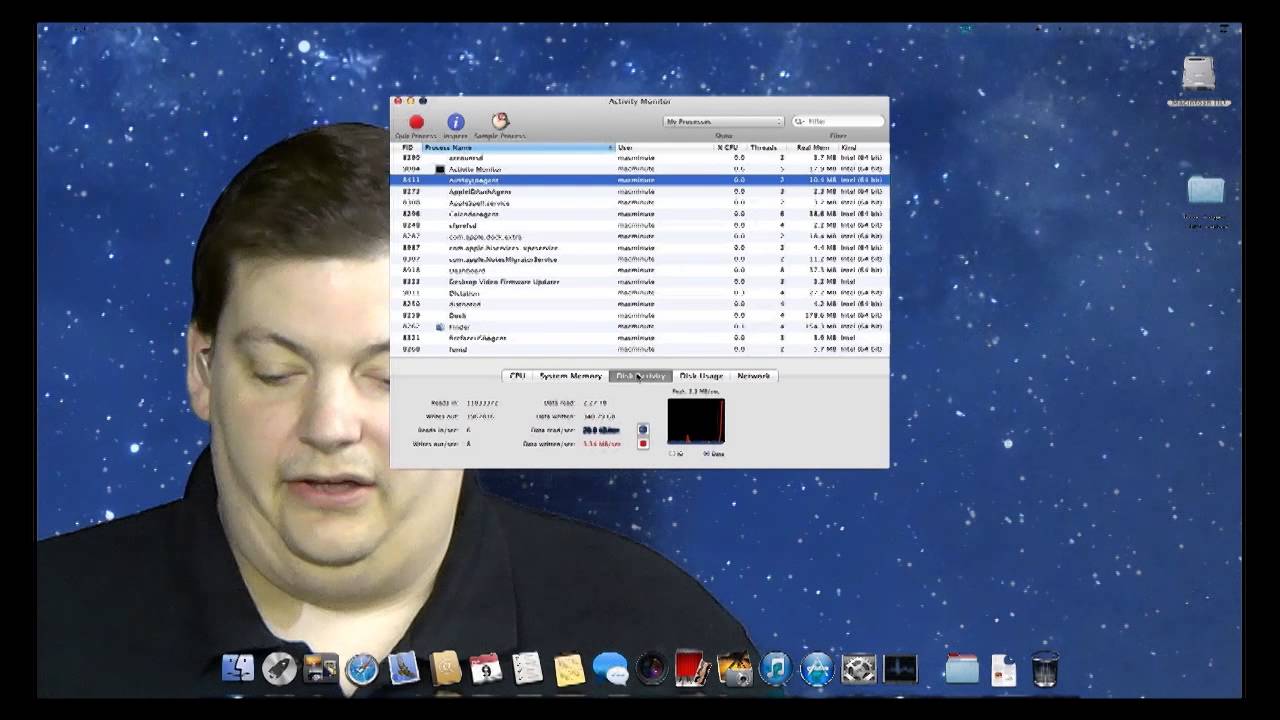Open the My Processes dropdown
This screenshot has height=720, width=1280.
click(x=723, y=120)
